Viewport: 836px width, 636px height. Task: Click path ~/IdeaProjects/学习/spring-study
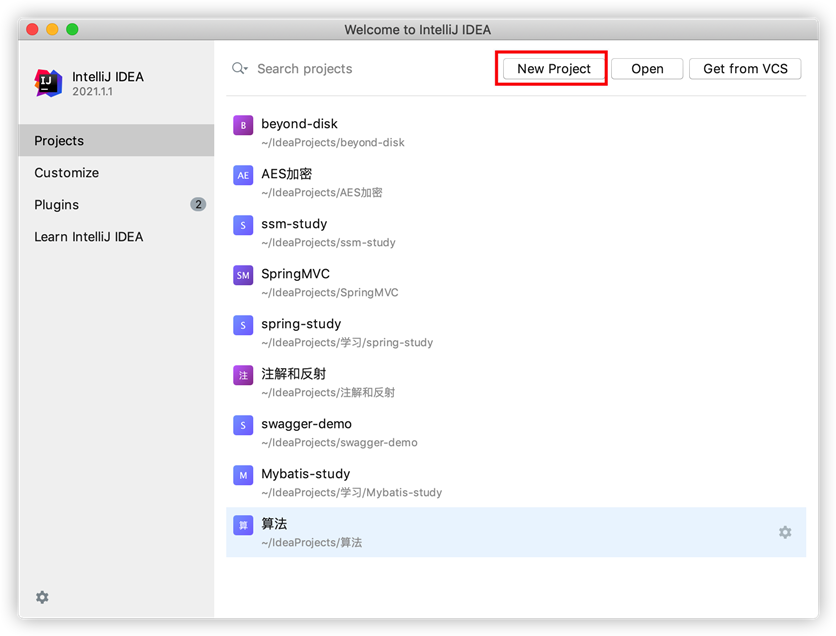pos(347,343)
